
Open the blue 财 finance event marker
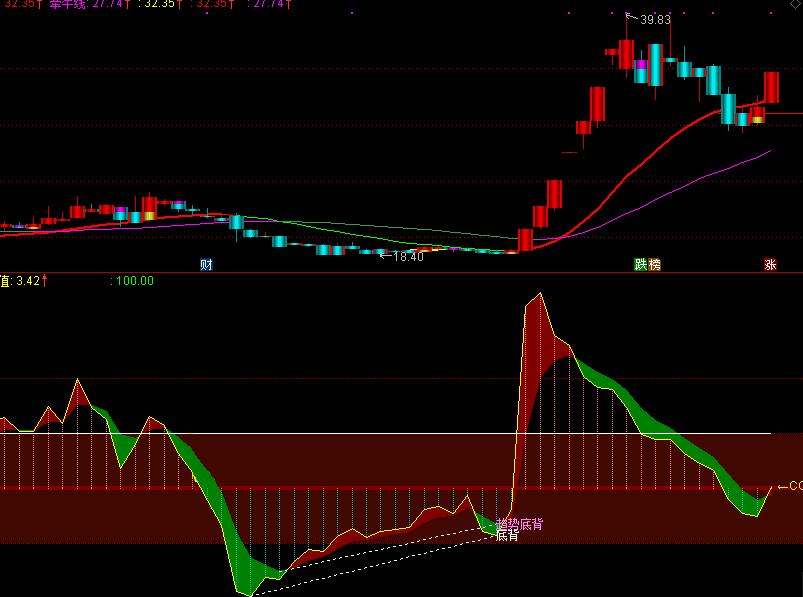[206, 265]
